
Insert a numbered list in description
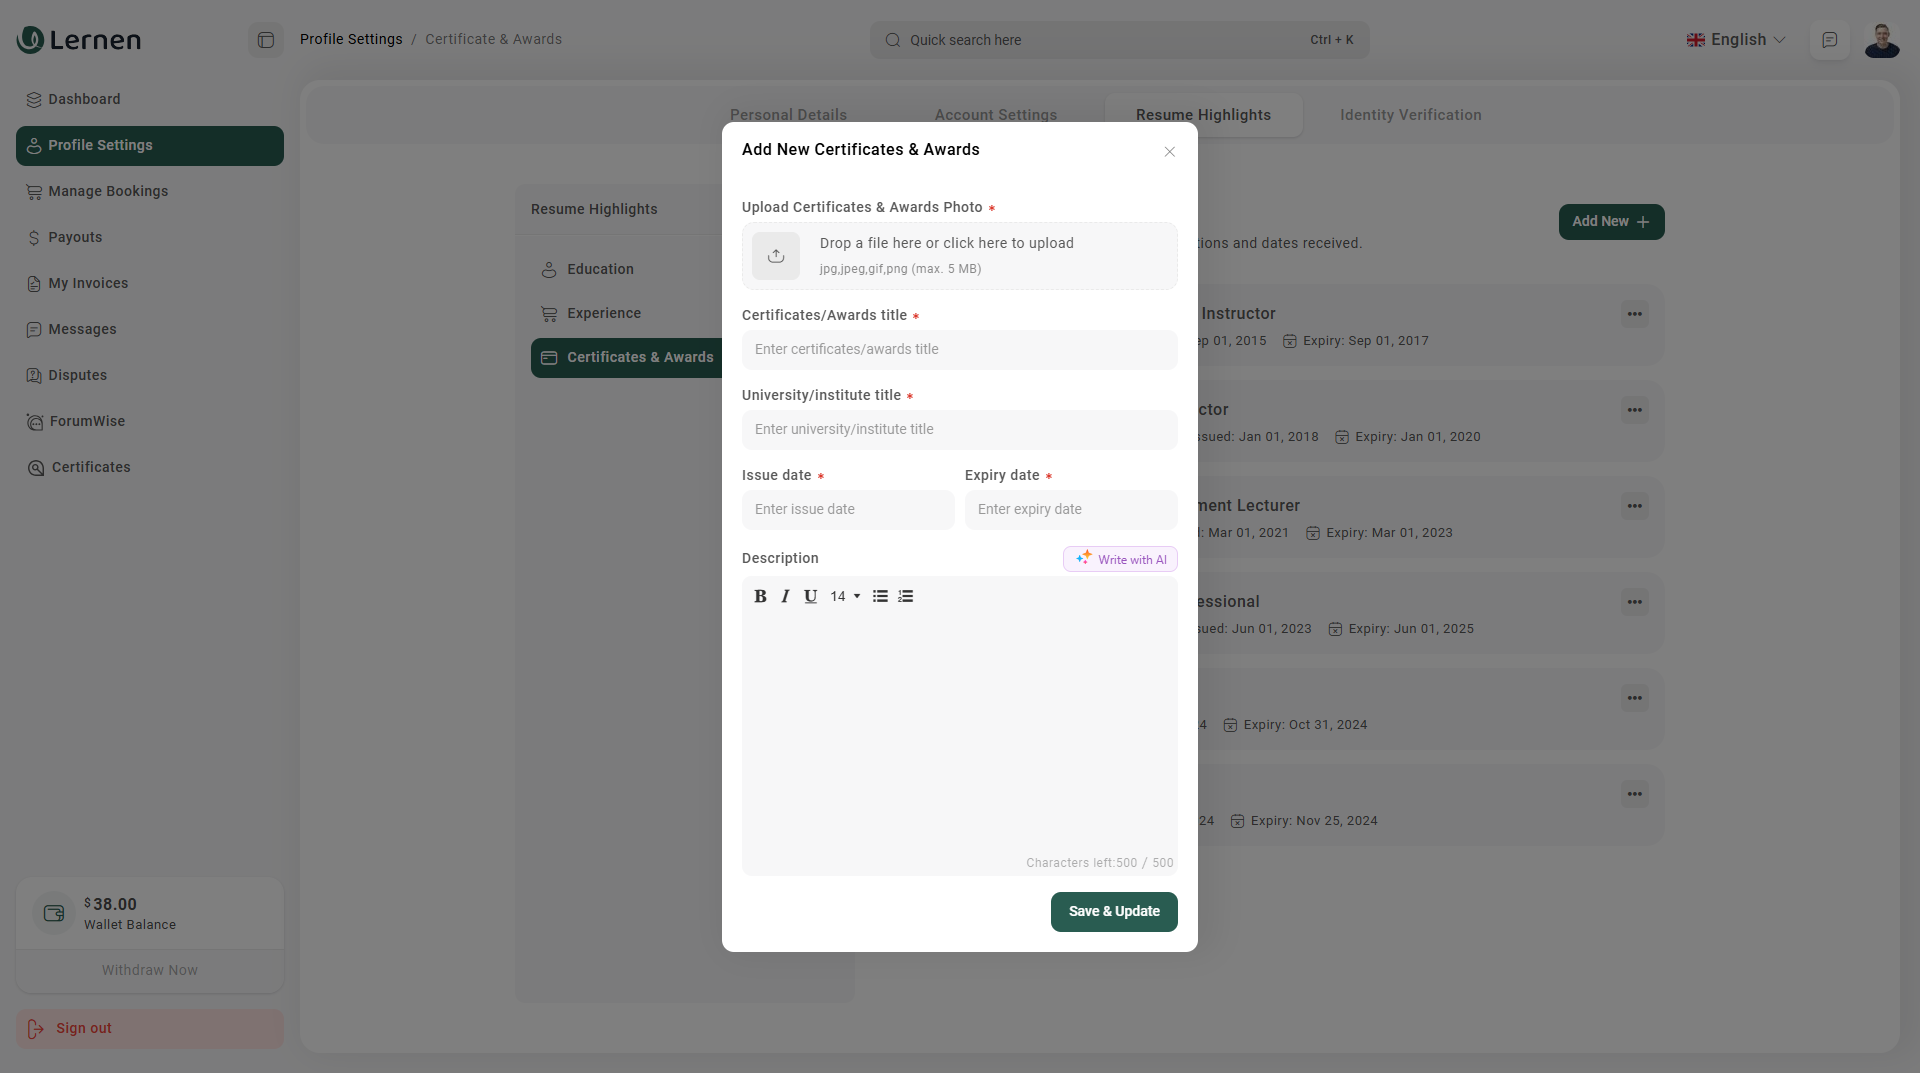906,596
